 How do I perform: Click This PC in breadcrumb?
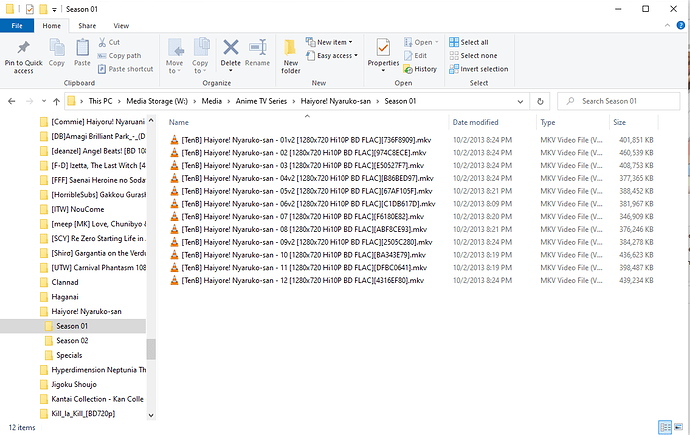pos(100,101)
